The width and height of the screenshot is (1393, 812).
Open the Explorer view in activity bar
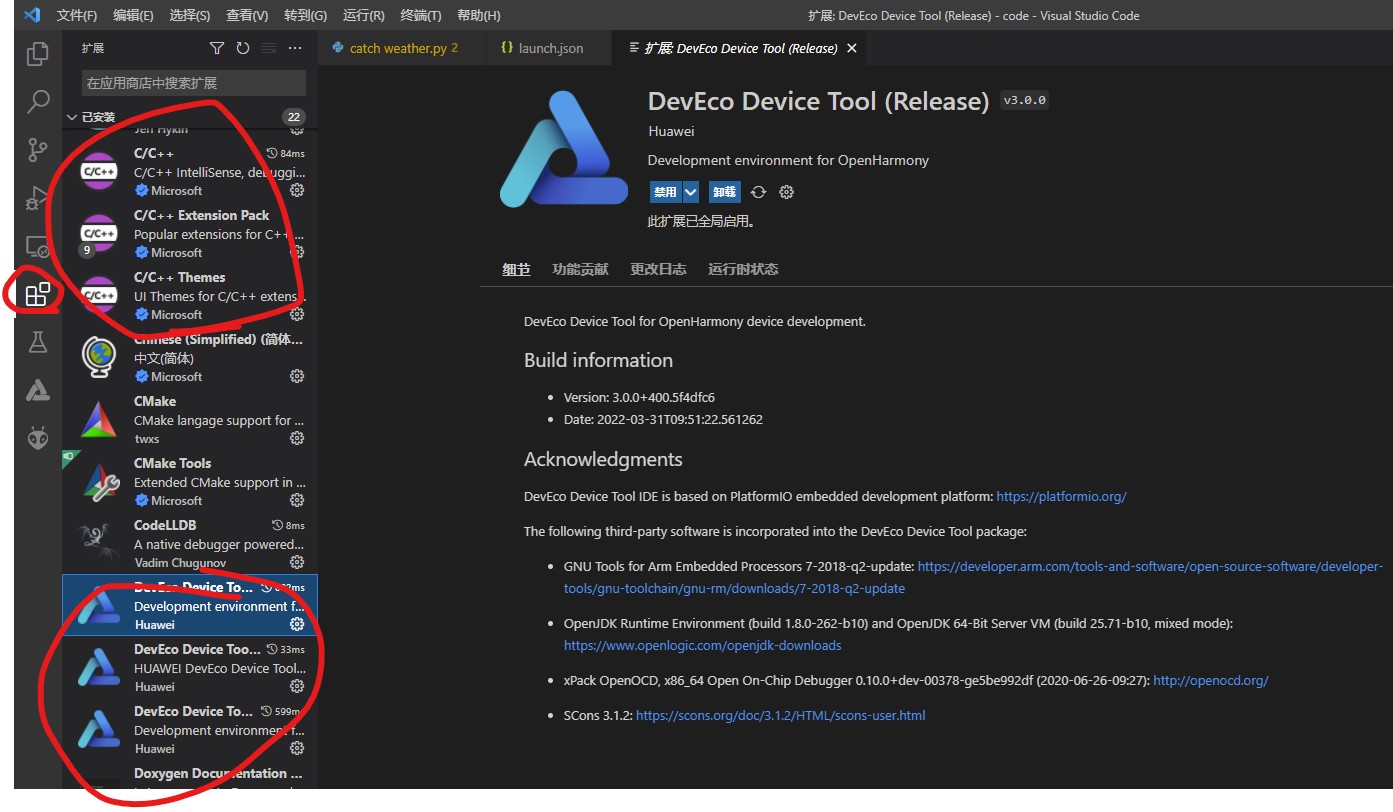pyautogui.click(x=37, y=54)
